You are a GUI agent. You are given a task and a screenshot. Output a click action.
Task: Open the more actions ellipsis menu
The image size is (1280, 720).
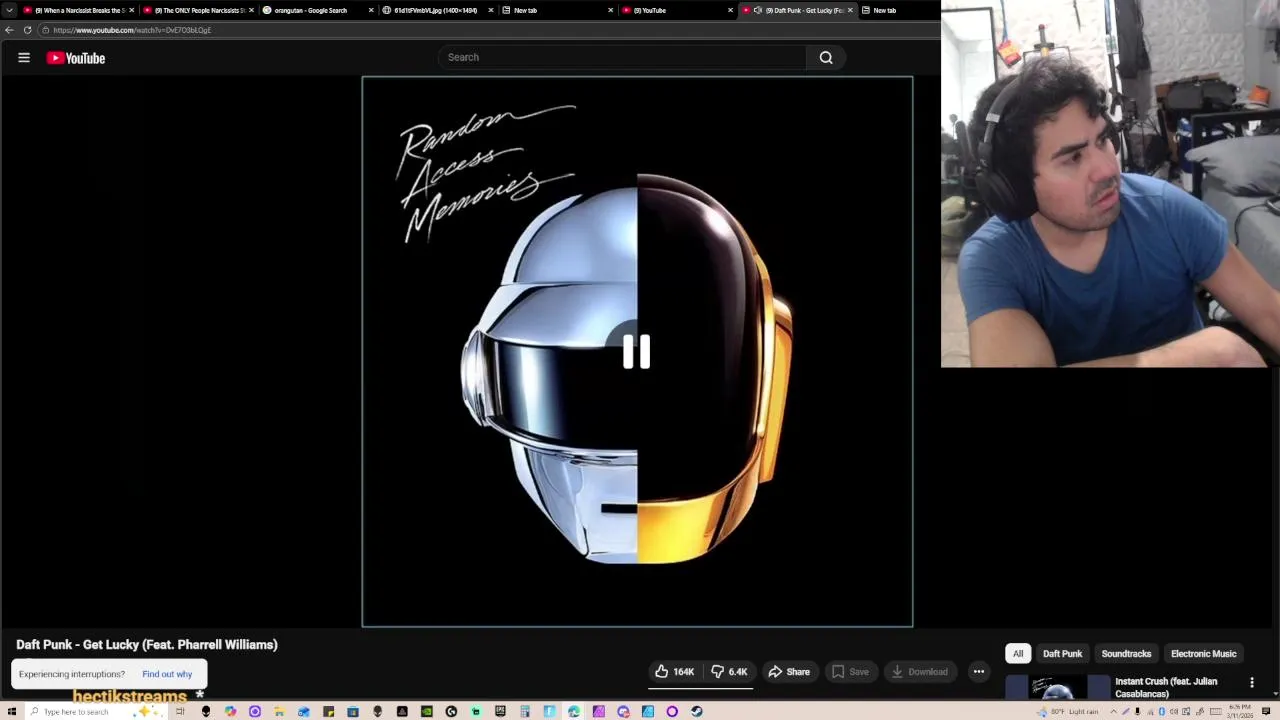[x=979, y=672]
